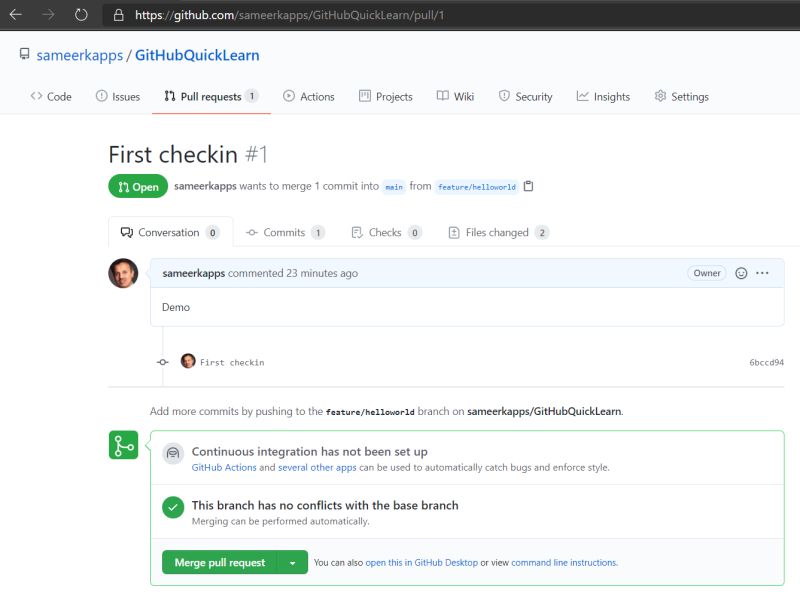The width and height of the screenshot is (800, 592).
Task: Click the green Open pull request badge
Action: [137, 186]
